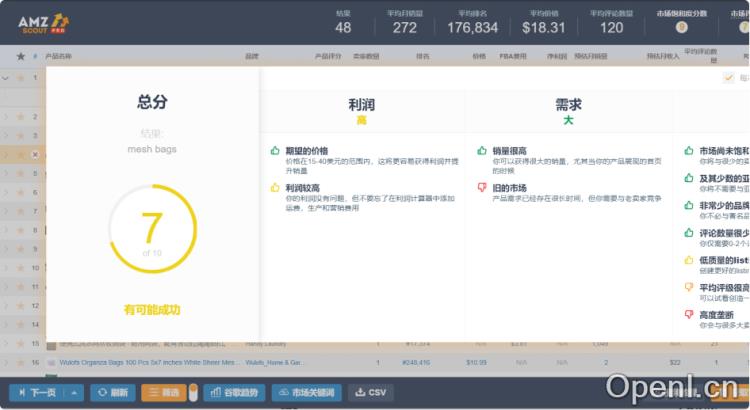Screen dimensions: 750x410
Task: Click the circular score gauge showing 7
Action: pyautogui.click(x=151, y=229)
